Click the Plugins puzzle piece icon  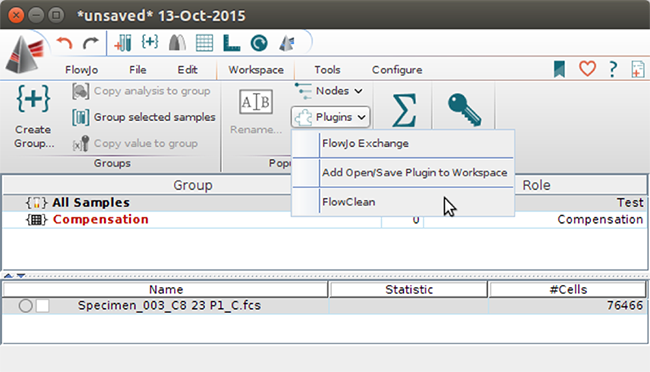pyautogui.click(x=303, y=117)
